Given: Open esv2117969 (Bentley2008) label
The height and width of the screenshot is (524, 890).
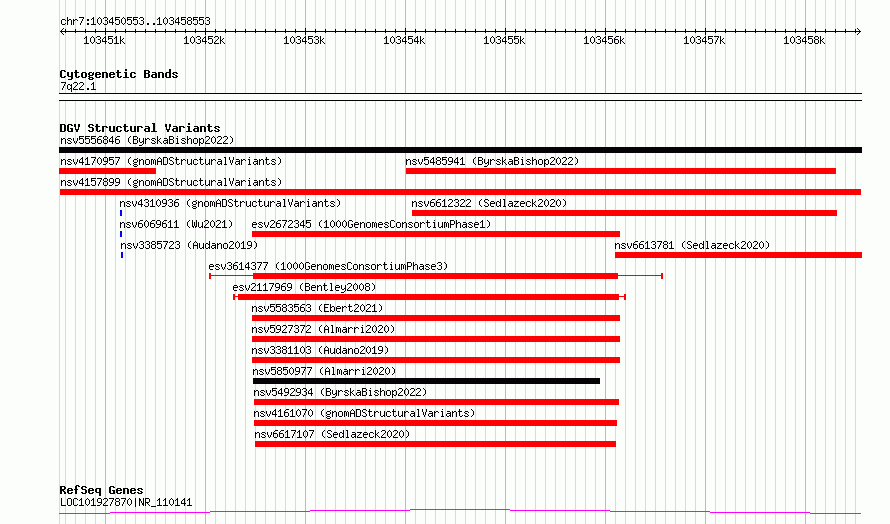Looking at the screenshot, I should [304, 287].
